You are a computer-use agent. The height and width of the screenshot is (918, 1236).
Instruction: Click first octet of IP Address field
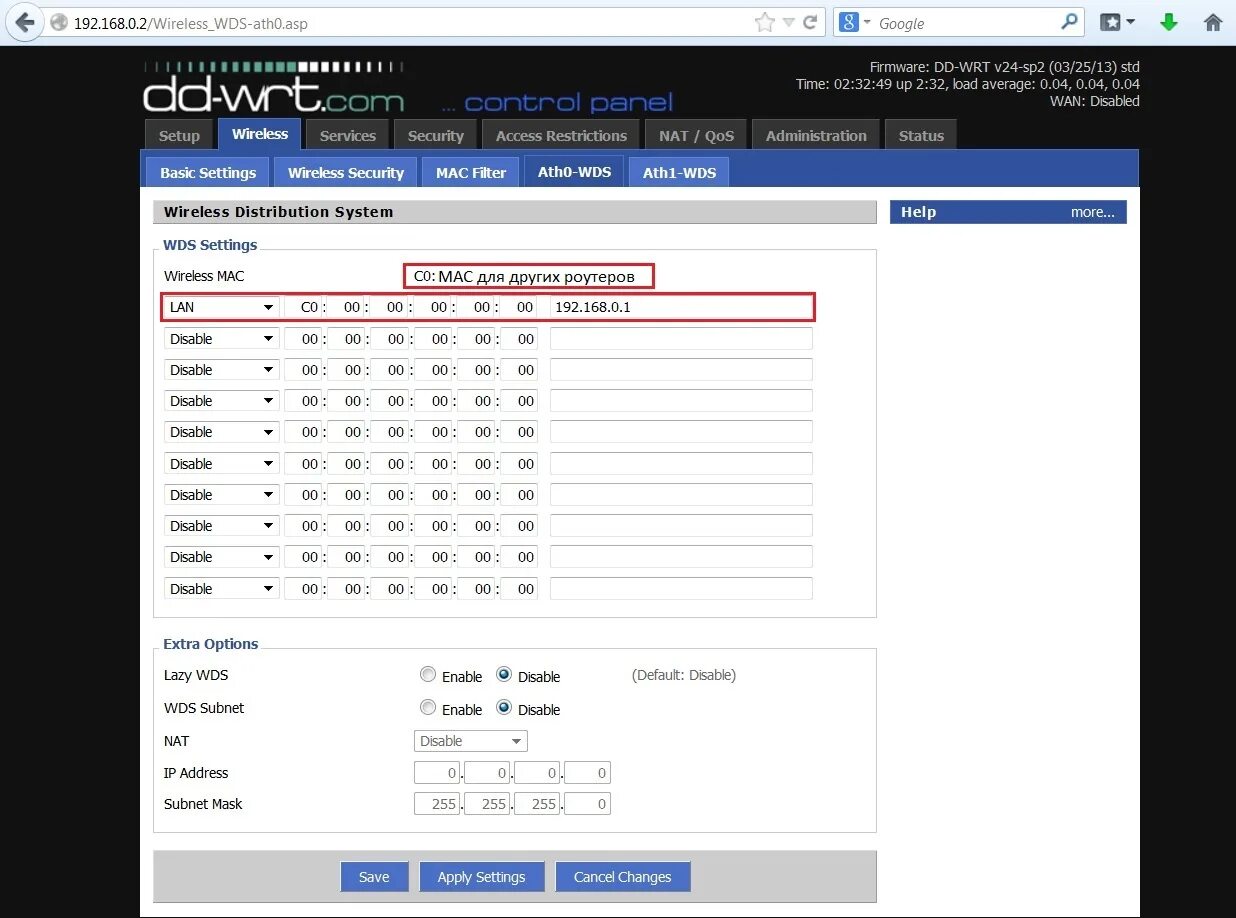[437, 773]
